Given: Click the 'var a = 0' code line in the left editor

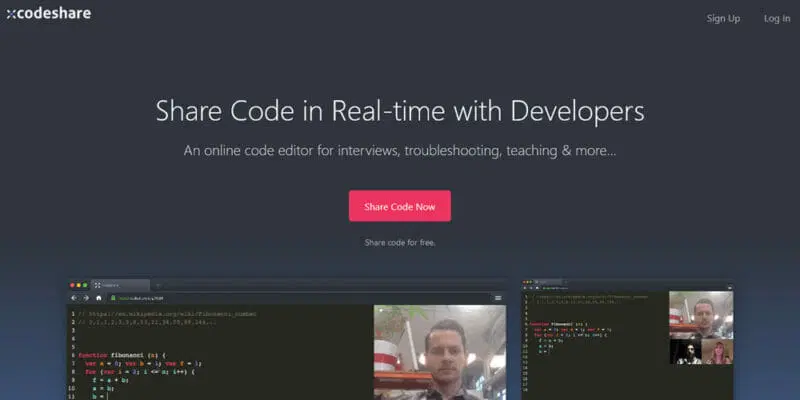Looking at the screenshot, I should [x=144, y=363].
